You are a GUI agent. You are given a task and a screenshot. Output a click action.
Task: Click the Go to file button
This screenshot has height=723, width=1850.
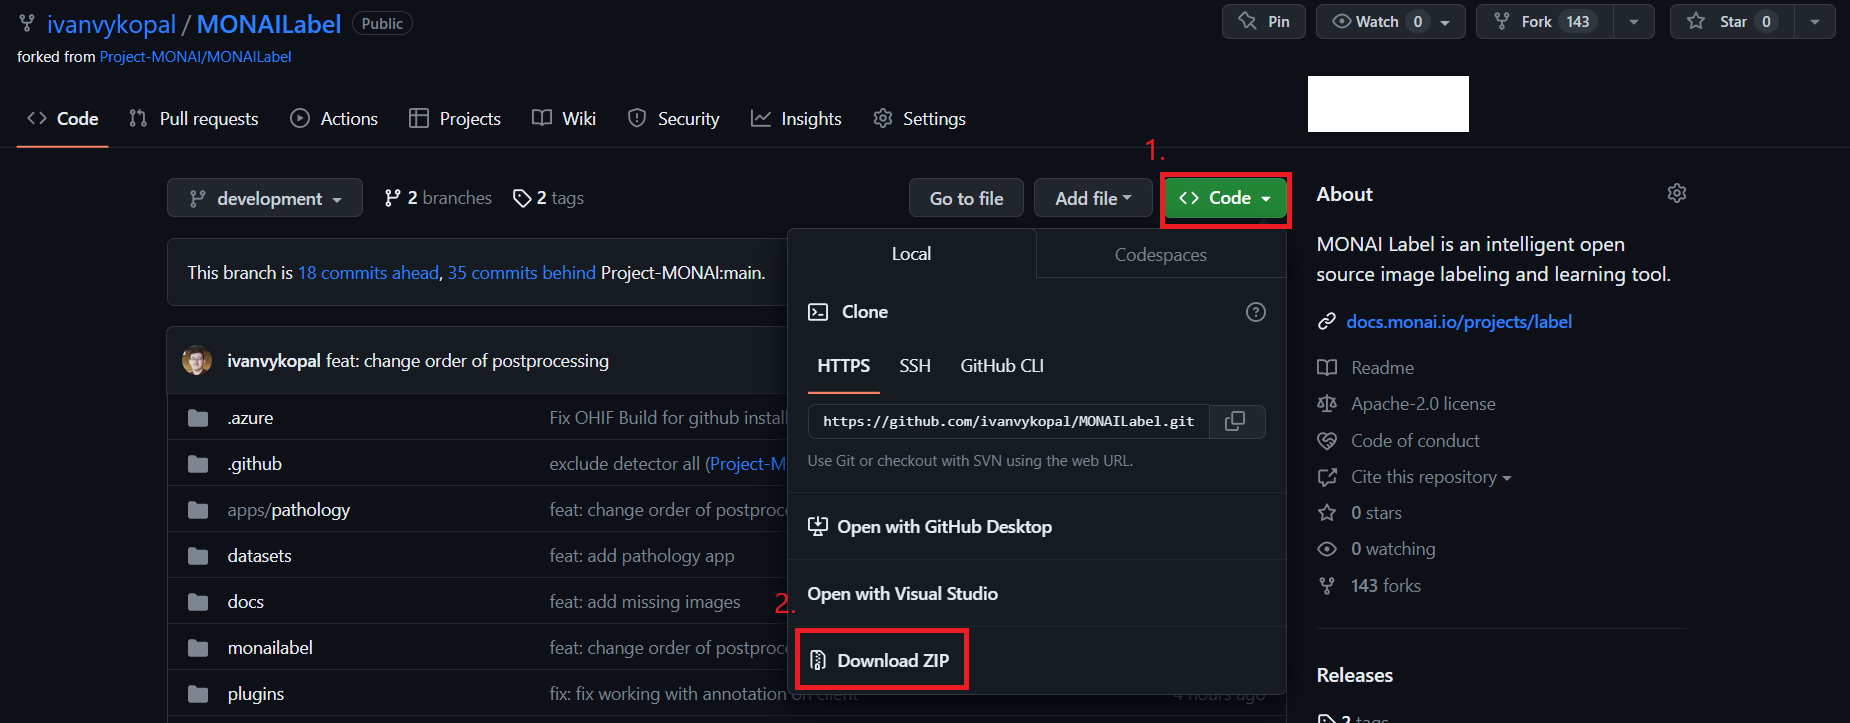pyautogui.click(x=967, y=198)
